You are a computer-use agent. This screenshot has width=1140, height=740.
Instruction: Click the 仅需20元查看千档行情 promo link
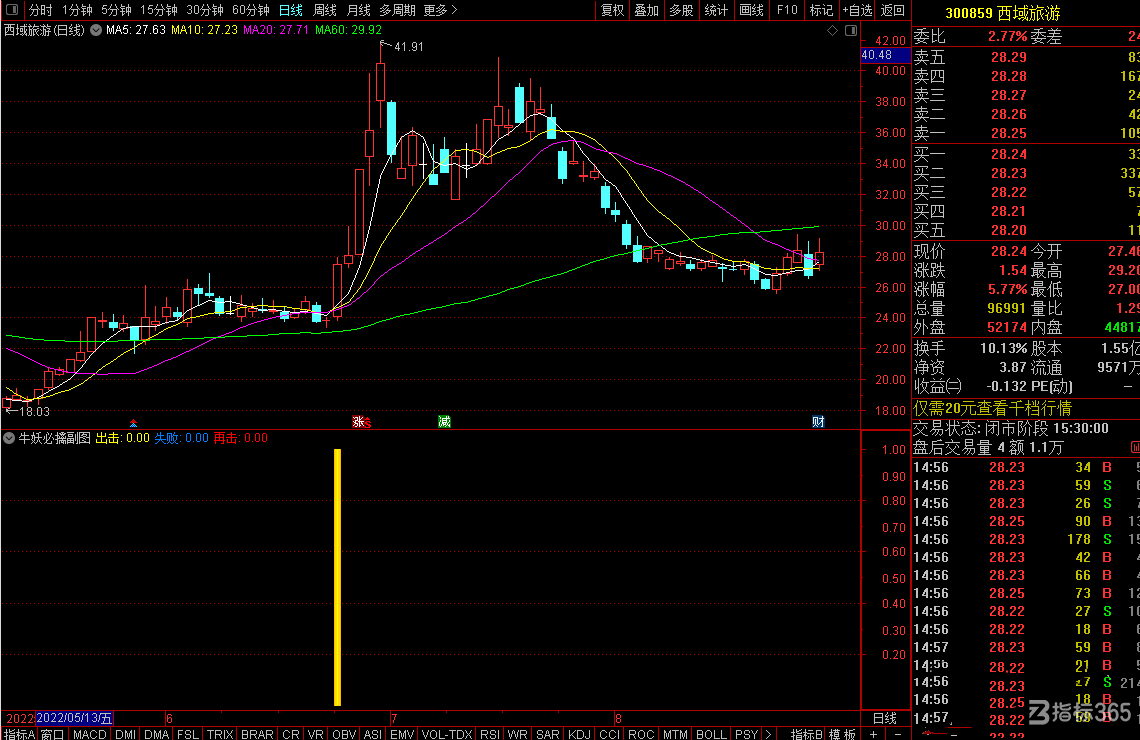click(992, 409)
